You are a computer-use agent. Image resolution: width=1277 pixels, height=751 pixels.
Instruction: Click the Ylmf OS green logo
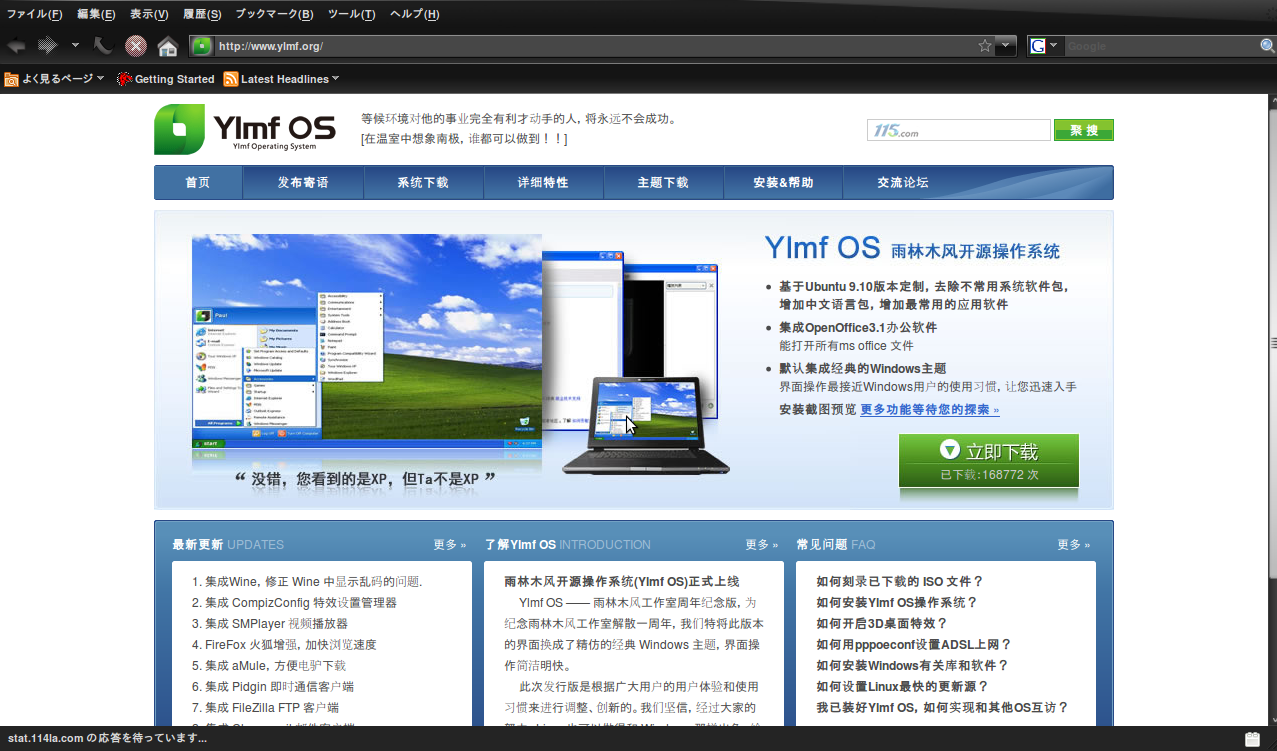[178, 130]
